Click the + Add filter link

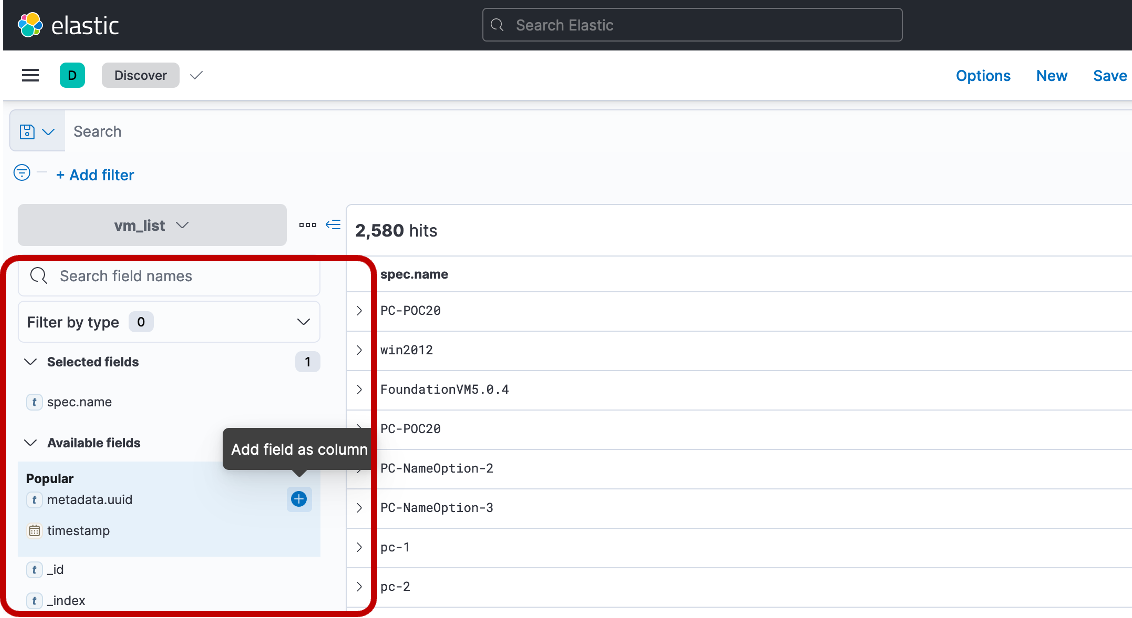click(95, 175)
